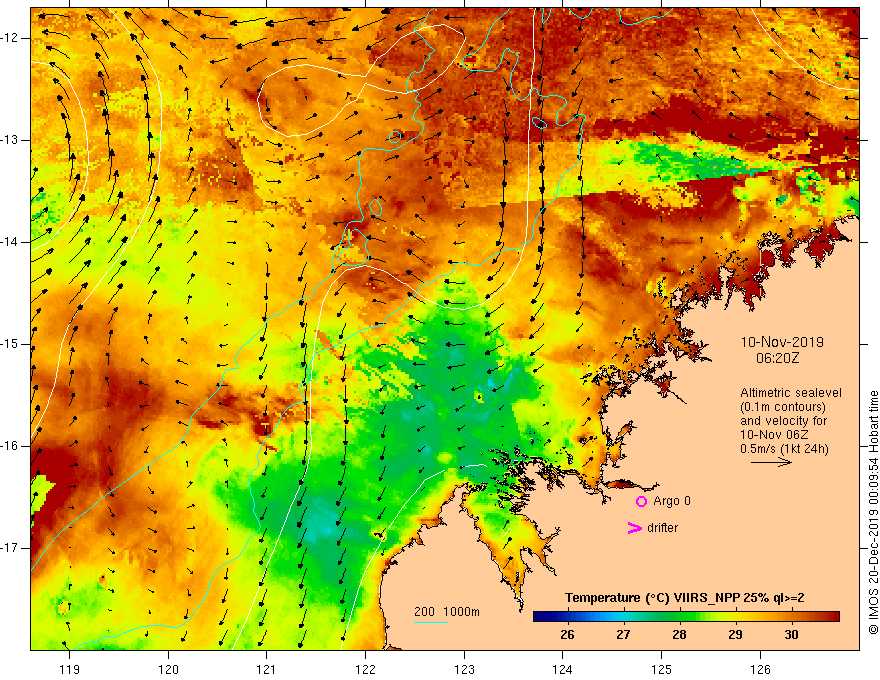This screenshot has height=680, width=880.
Task: Click the longitude axis label 120
Action: (x=168, y=669)
